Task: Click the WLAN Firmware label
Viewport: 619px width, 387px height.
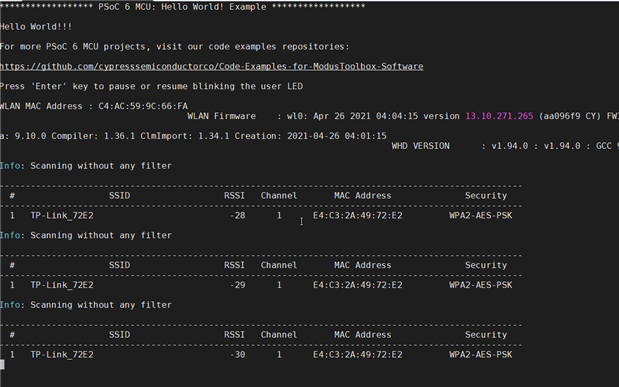Action: [x=221, y=116]
